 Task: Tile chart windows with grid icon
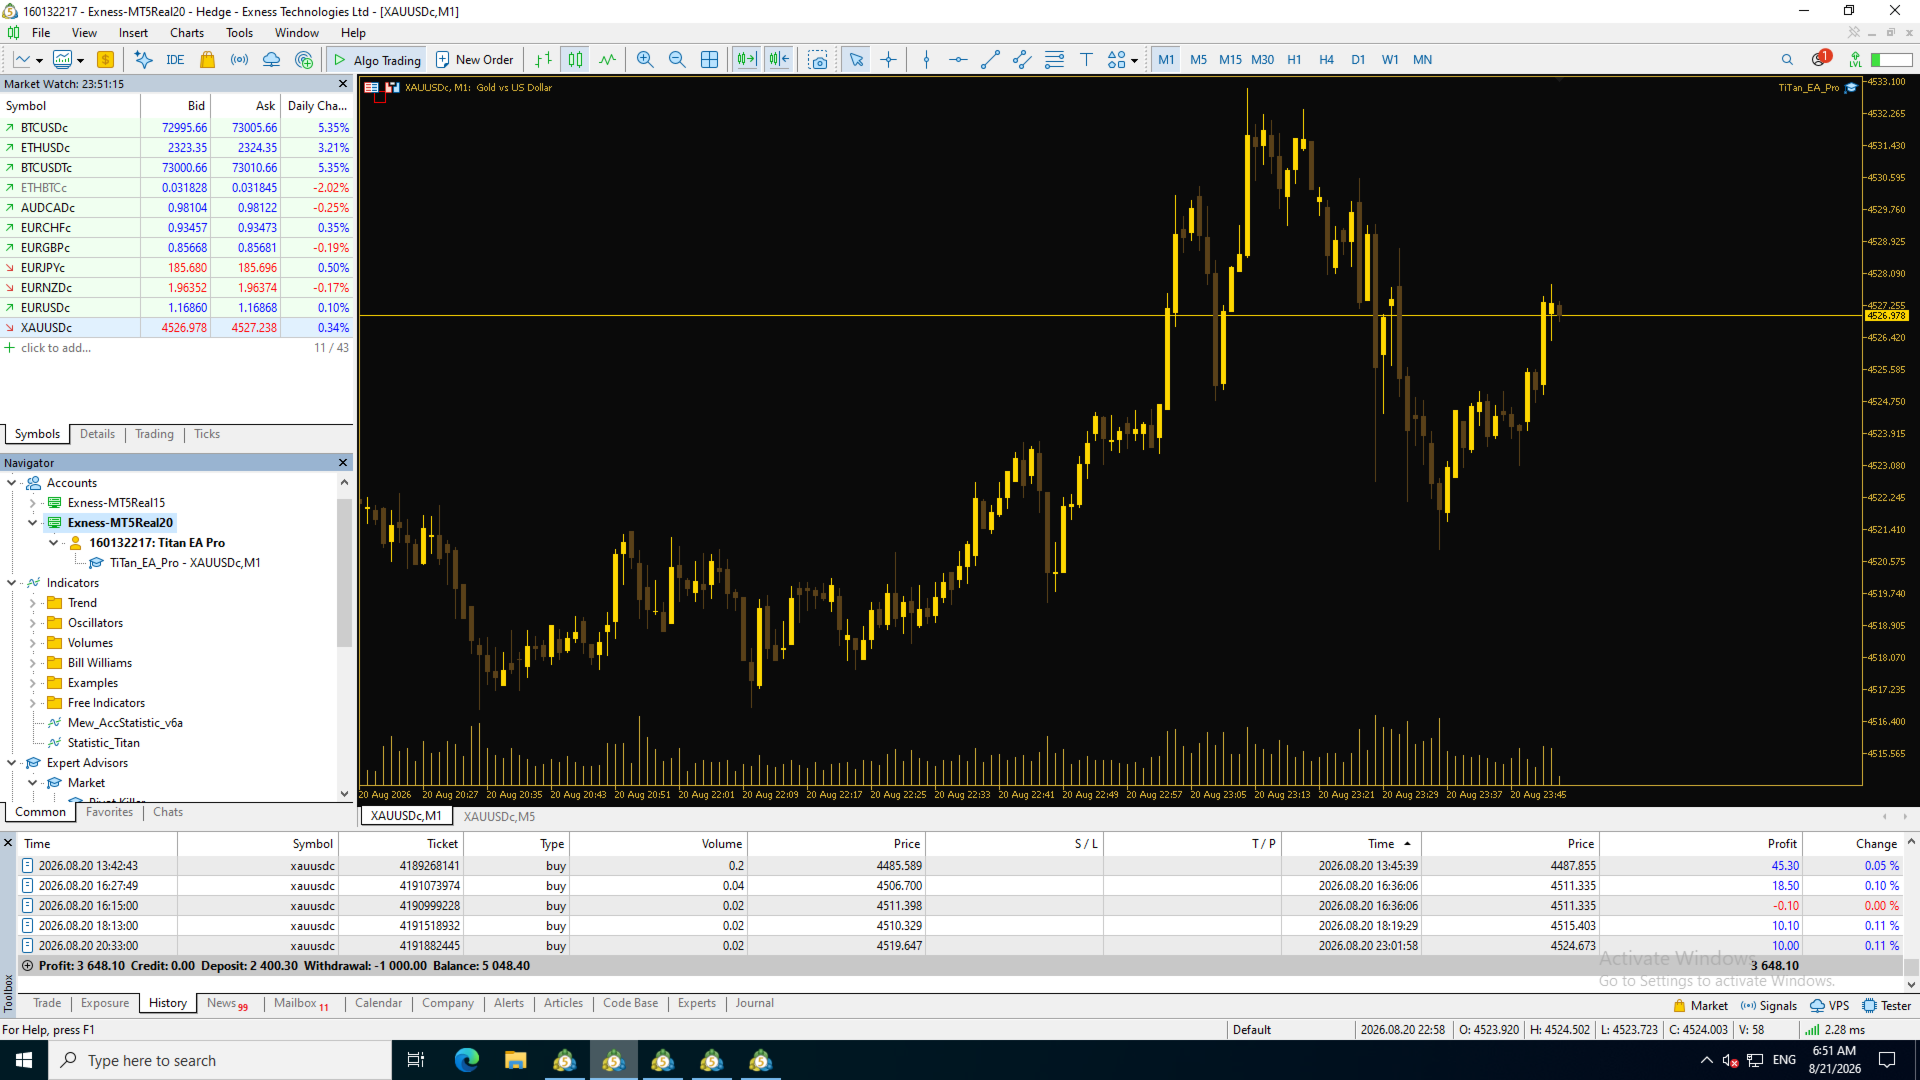[709, 60]
